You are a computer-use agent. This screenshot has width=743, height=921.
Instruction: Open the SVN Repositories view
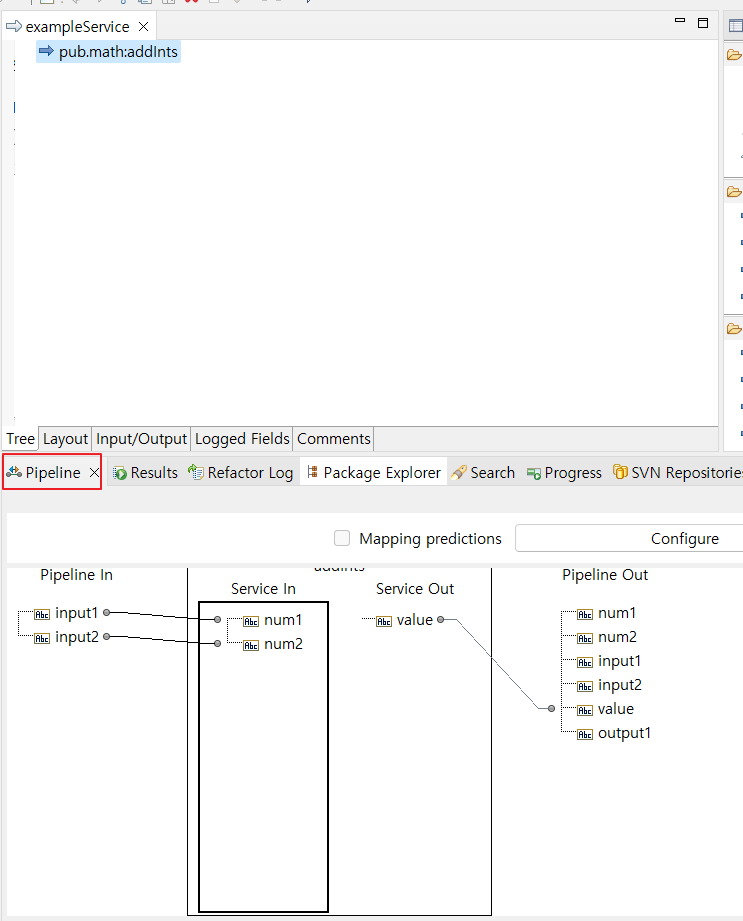[678, 472]
